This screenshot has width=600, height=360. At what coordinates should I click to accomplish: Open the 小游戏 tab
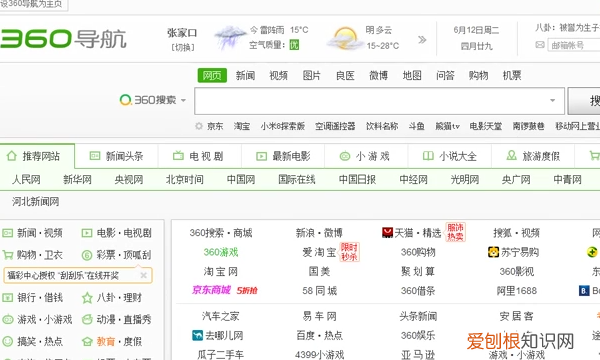point(366,156)
